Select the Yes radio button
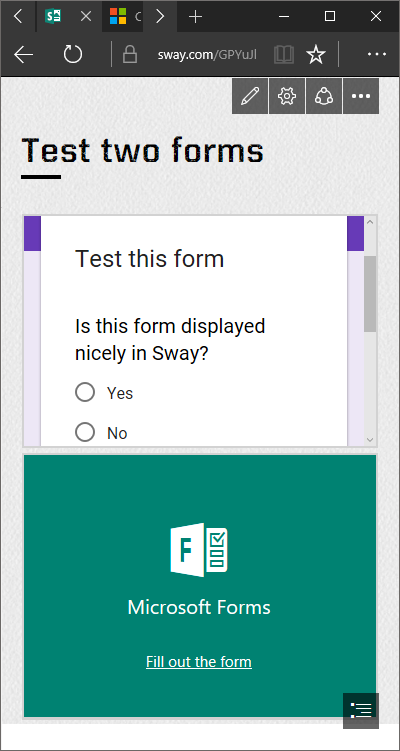Screen dimensions: 400x751 point(85,392)
